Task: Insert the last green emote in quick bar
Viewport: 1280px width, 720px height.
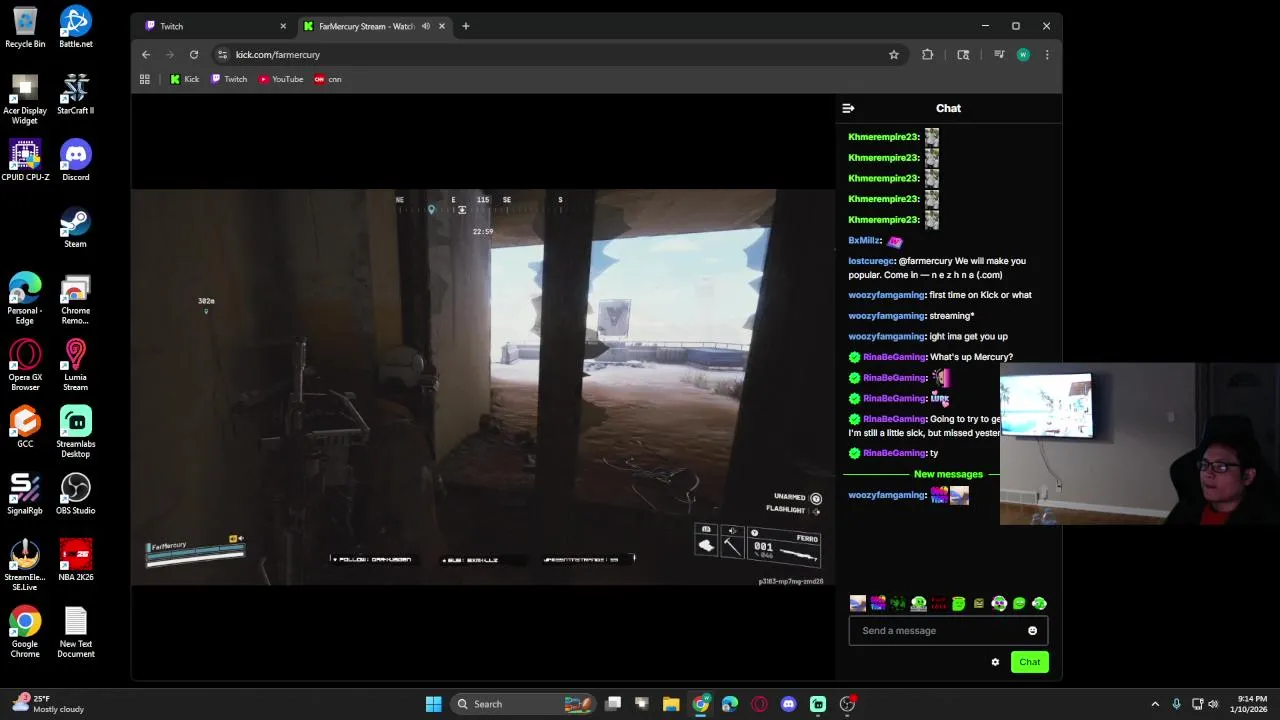Action: (1039, 603)
